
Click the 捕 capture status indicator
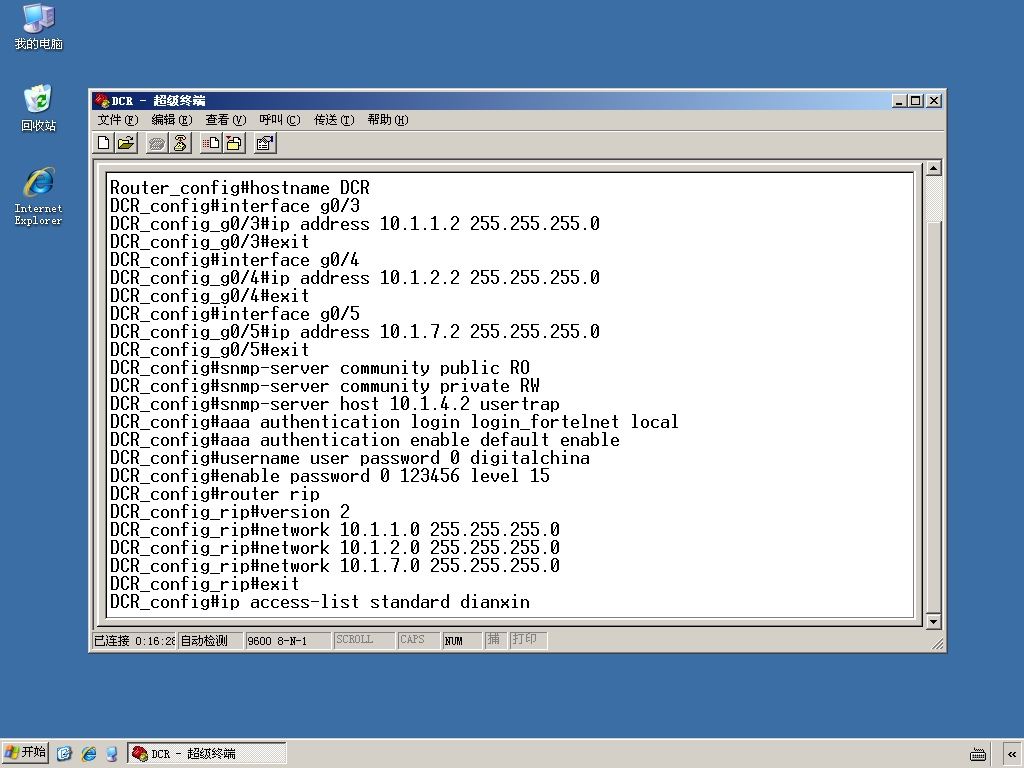[495, 640]
